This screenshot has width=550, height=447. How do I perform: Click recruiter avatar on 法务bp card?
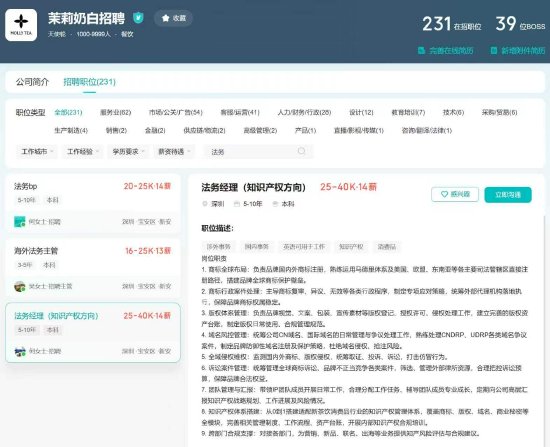coord(20,222)
